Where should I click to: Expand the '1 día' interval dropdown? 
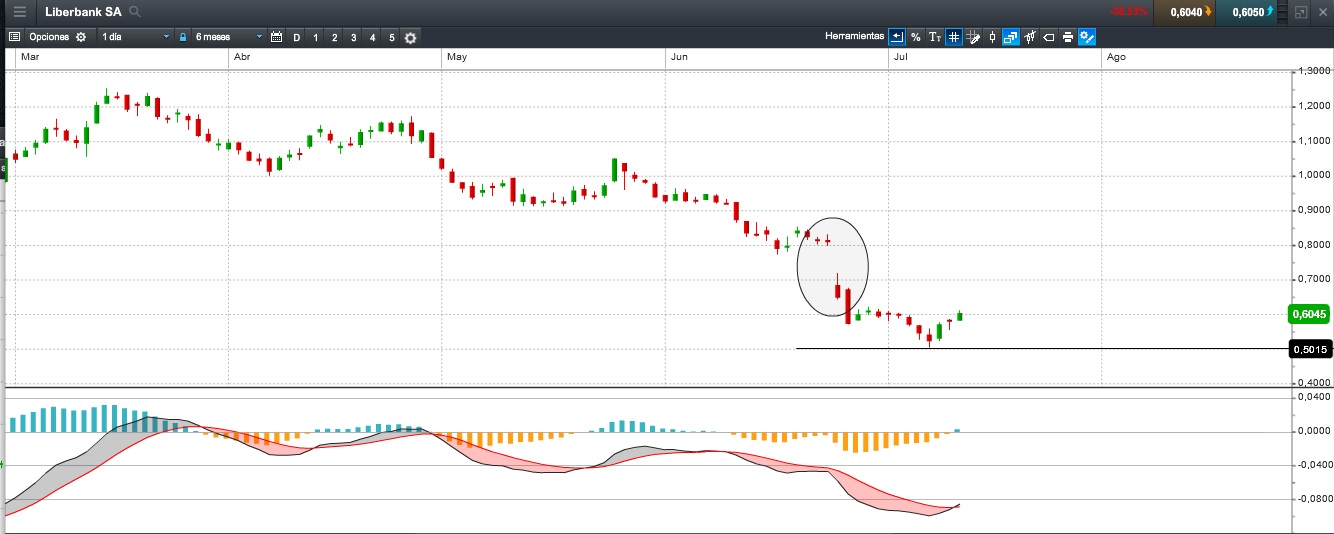(x=135, y=37)
